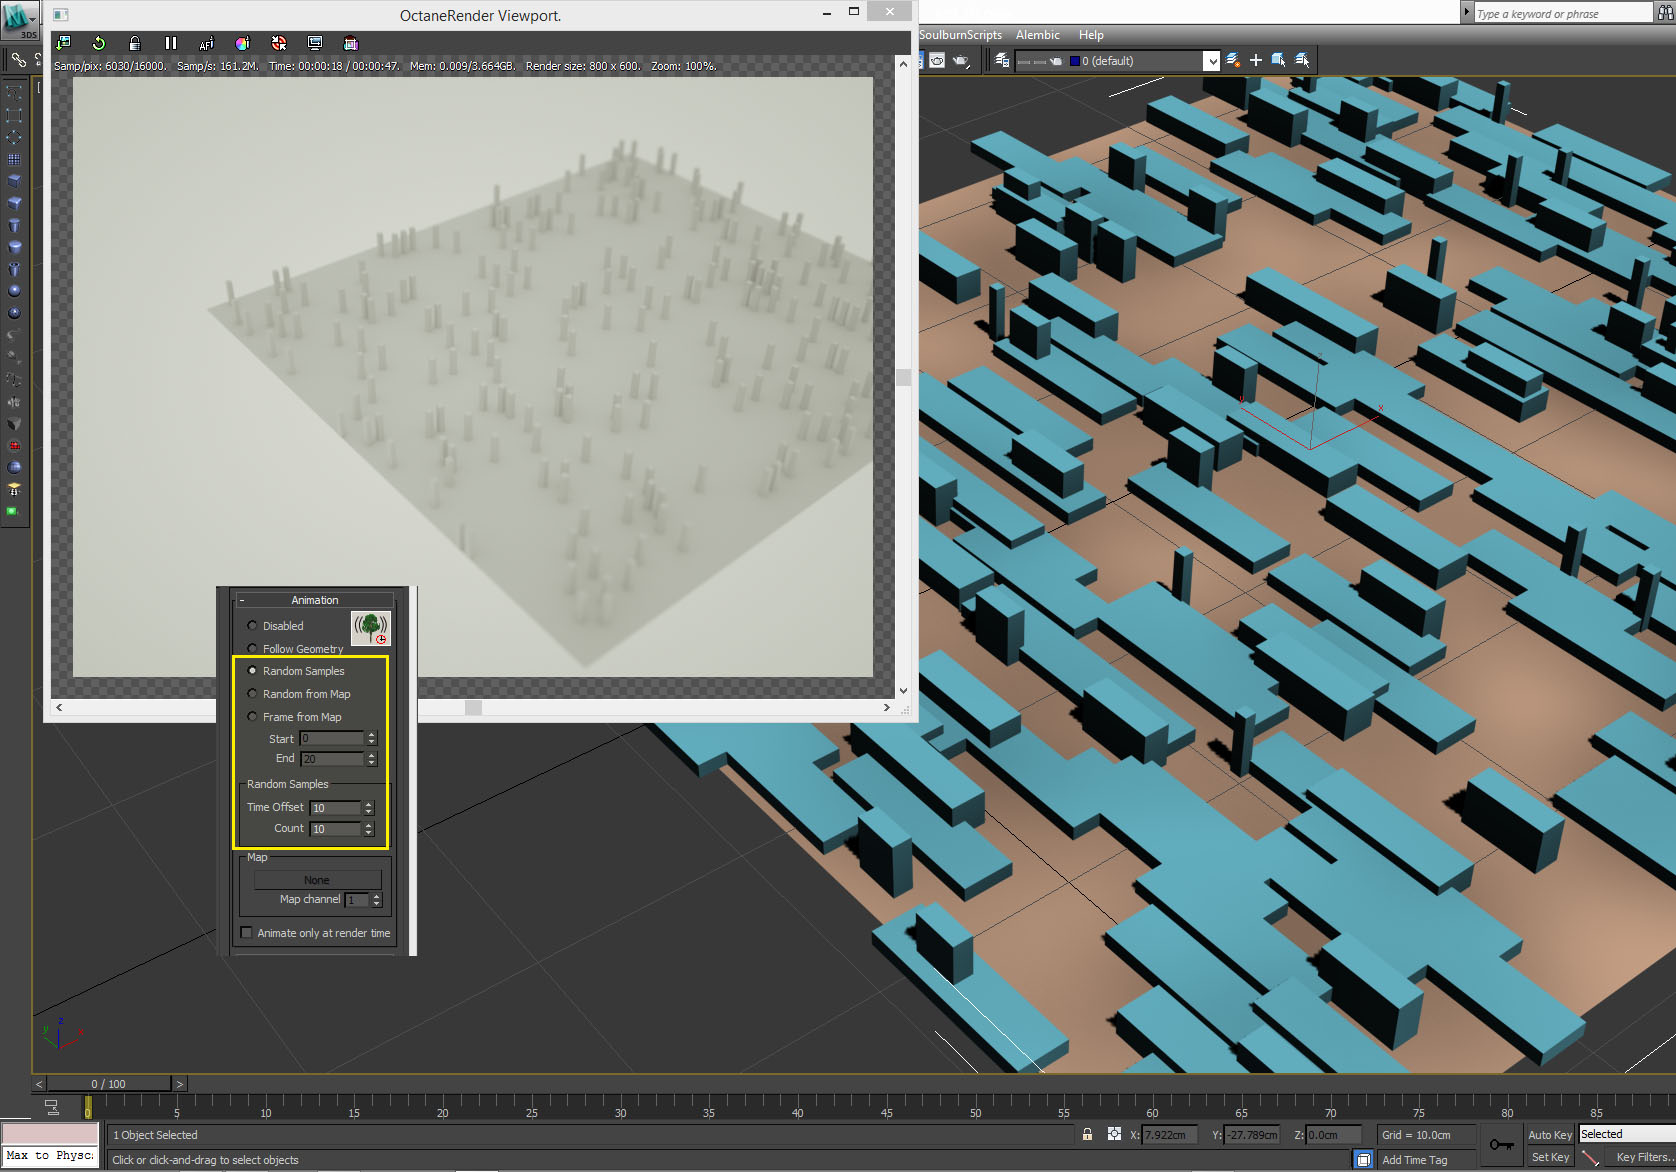Click the Count input field

(x=336, y=829)
